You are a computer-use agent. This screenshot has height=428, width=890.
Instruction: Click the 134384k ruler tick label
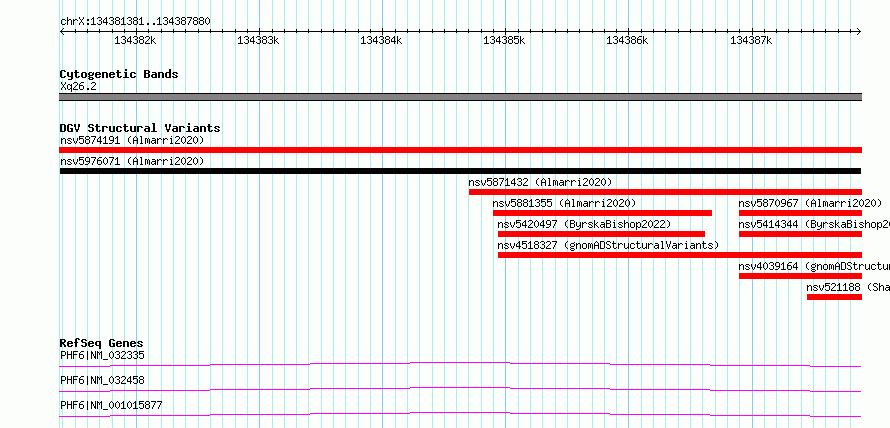point(381,41)
